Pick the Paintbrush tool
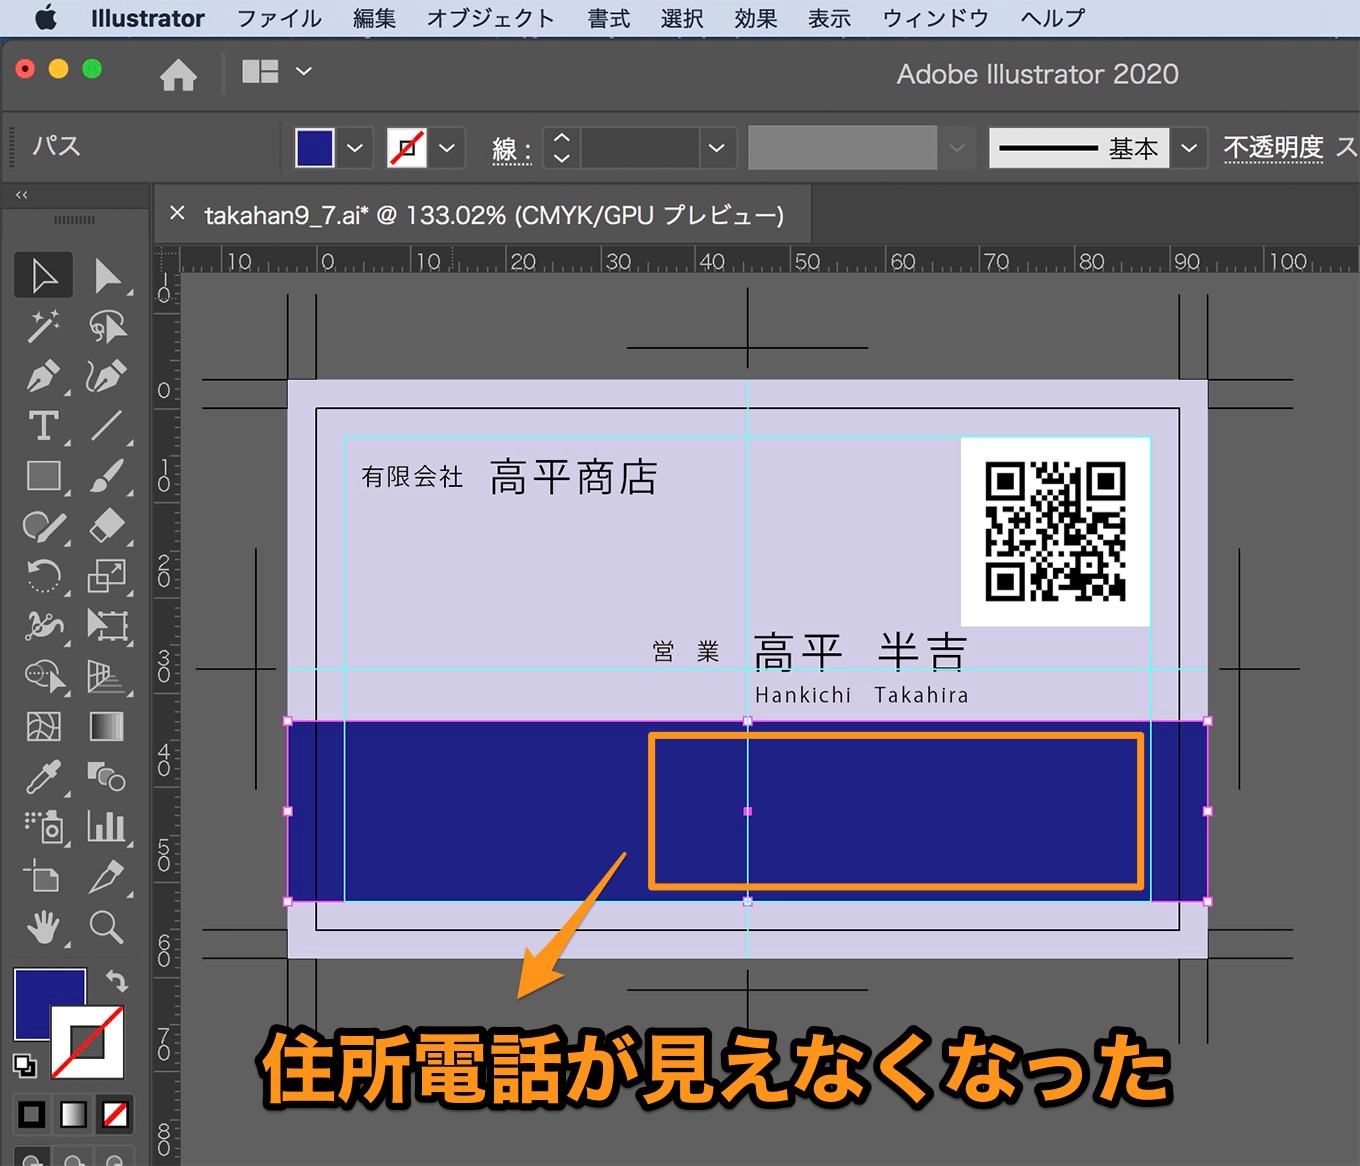Image resolution: width=1360 pixels, height=1166 pixels. click(x=108, y=476)
